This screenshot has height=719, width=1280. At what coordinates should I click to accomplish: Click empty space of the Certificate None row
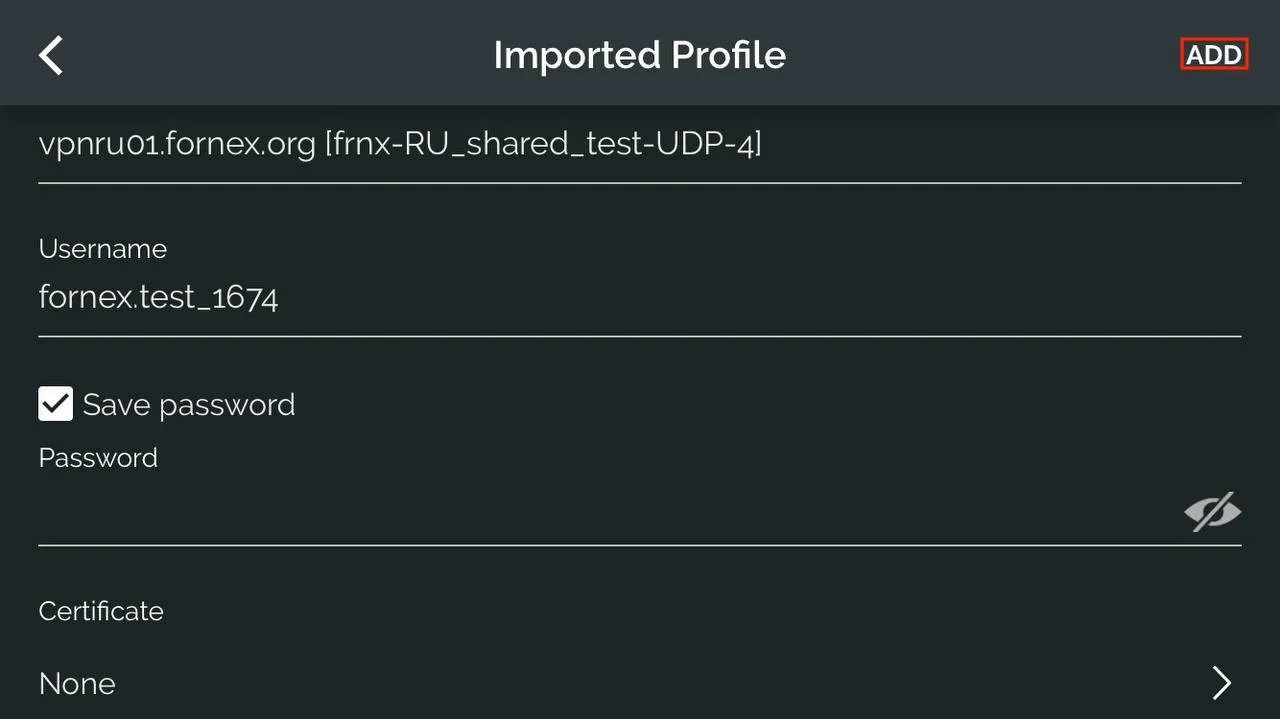660,684
